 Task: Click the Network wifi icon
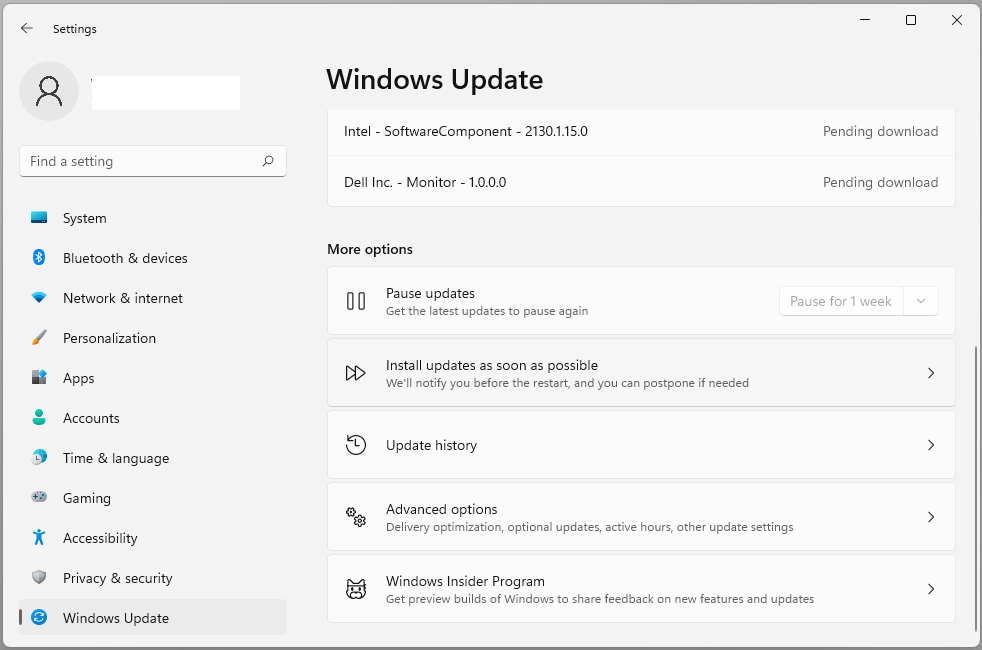39,297
